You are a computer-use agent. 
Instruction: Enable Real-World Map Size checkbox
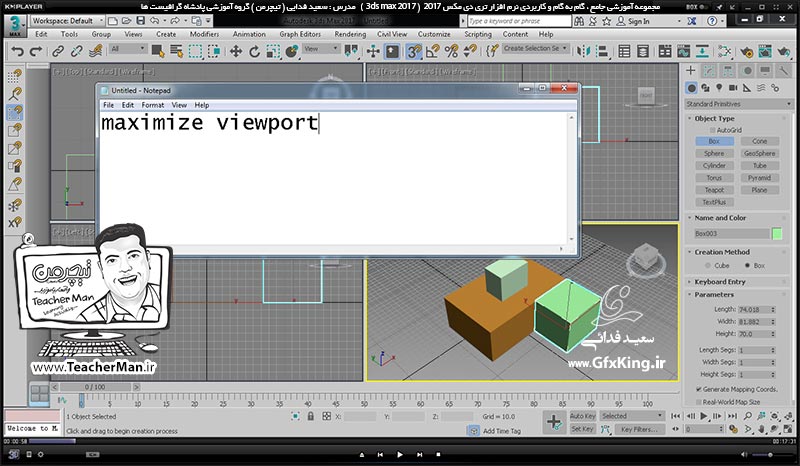(698, 402)
